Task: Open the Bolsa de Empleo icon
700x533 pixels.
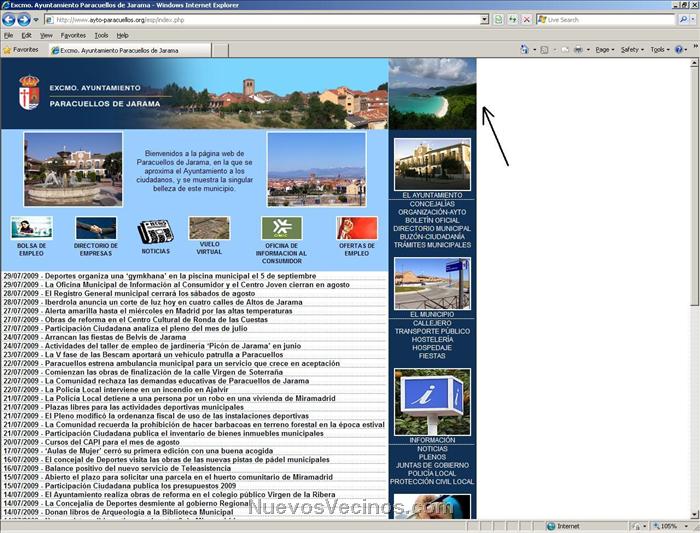Action: [32, 228]
